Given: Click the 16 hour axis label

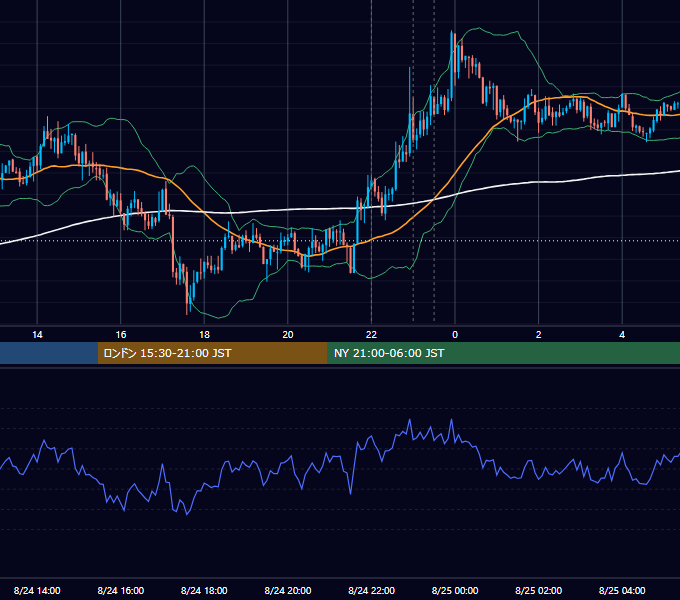Looking at the screenshot, I should (x=121, y=335).
